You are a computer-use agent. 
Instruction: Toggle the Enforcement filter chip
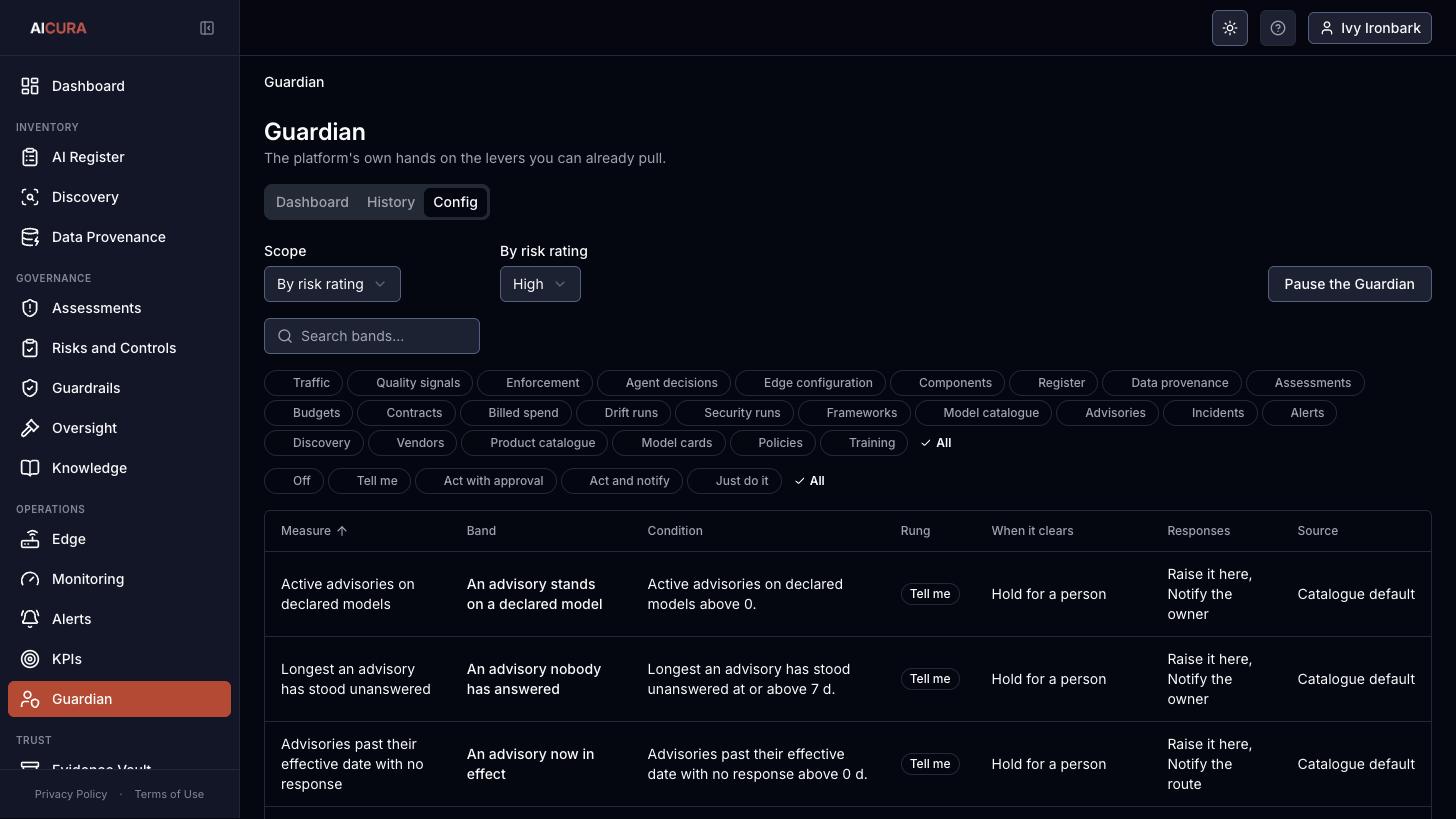(x=535, y=383)
